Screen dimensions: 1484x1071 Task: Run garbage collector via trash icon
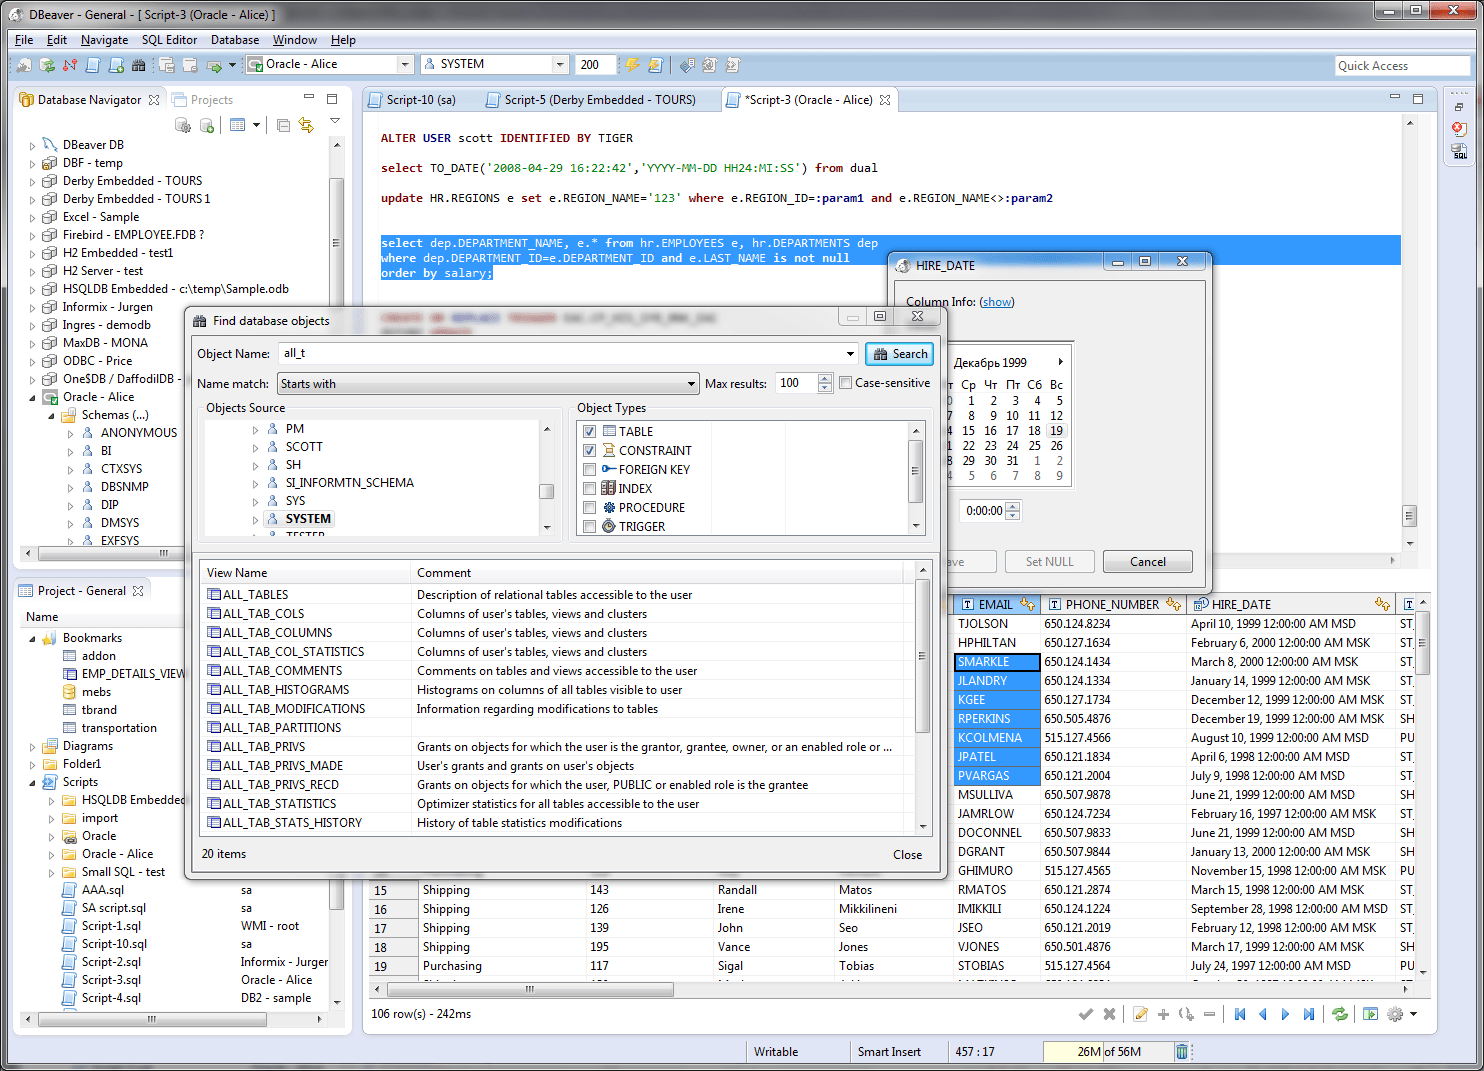coord(1181,1051)
